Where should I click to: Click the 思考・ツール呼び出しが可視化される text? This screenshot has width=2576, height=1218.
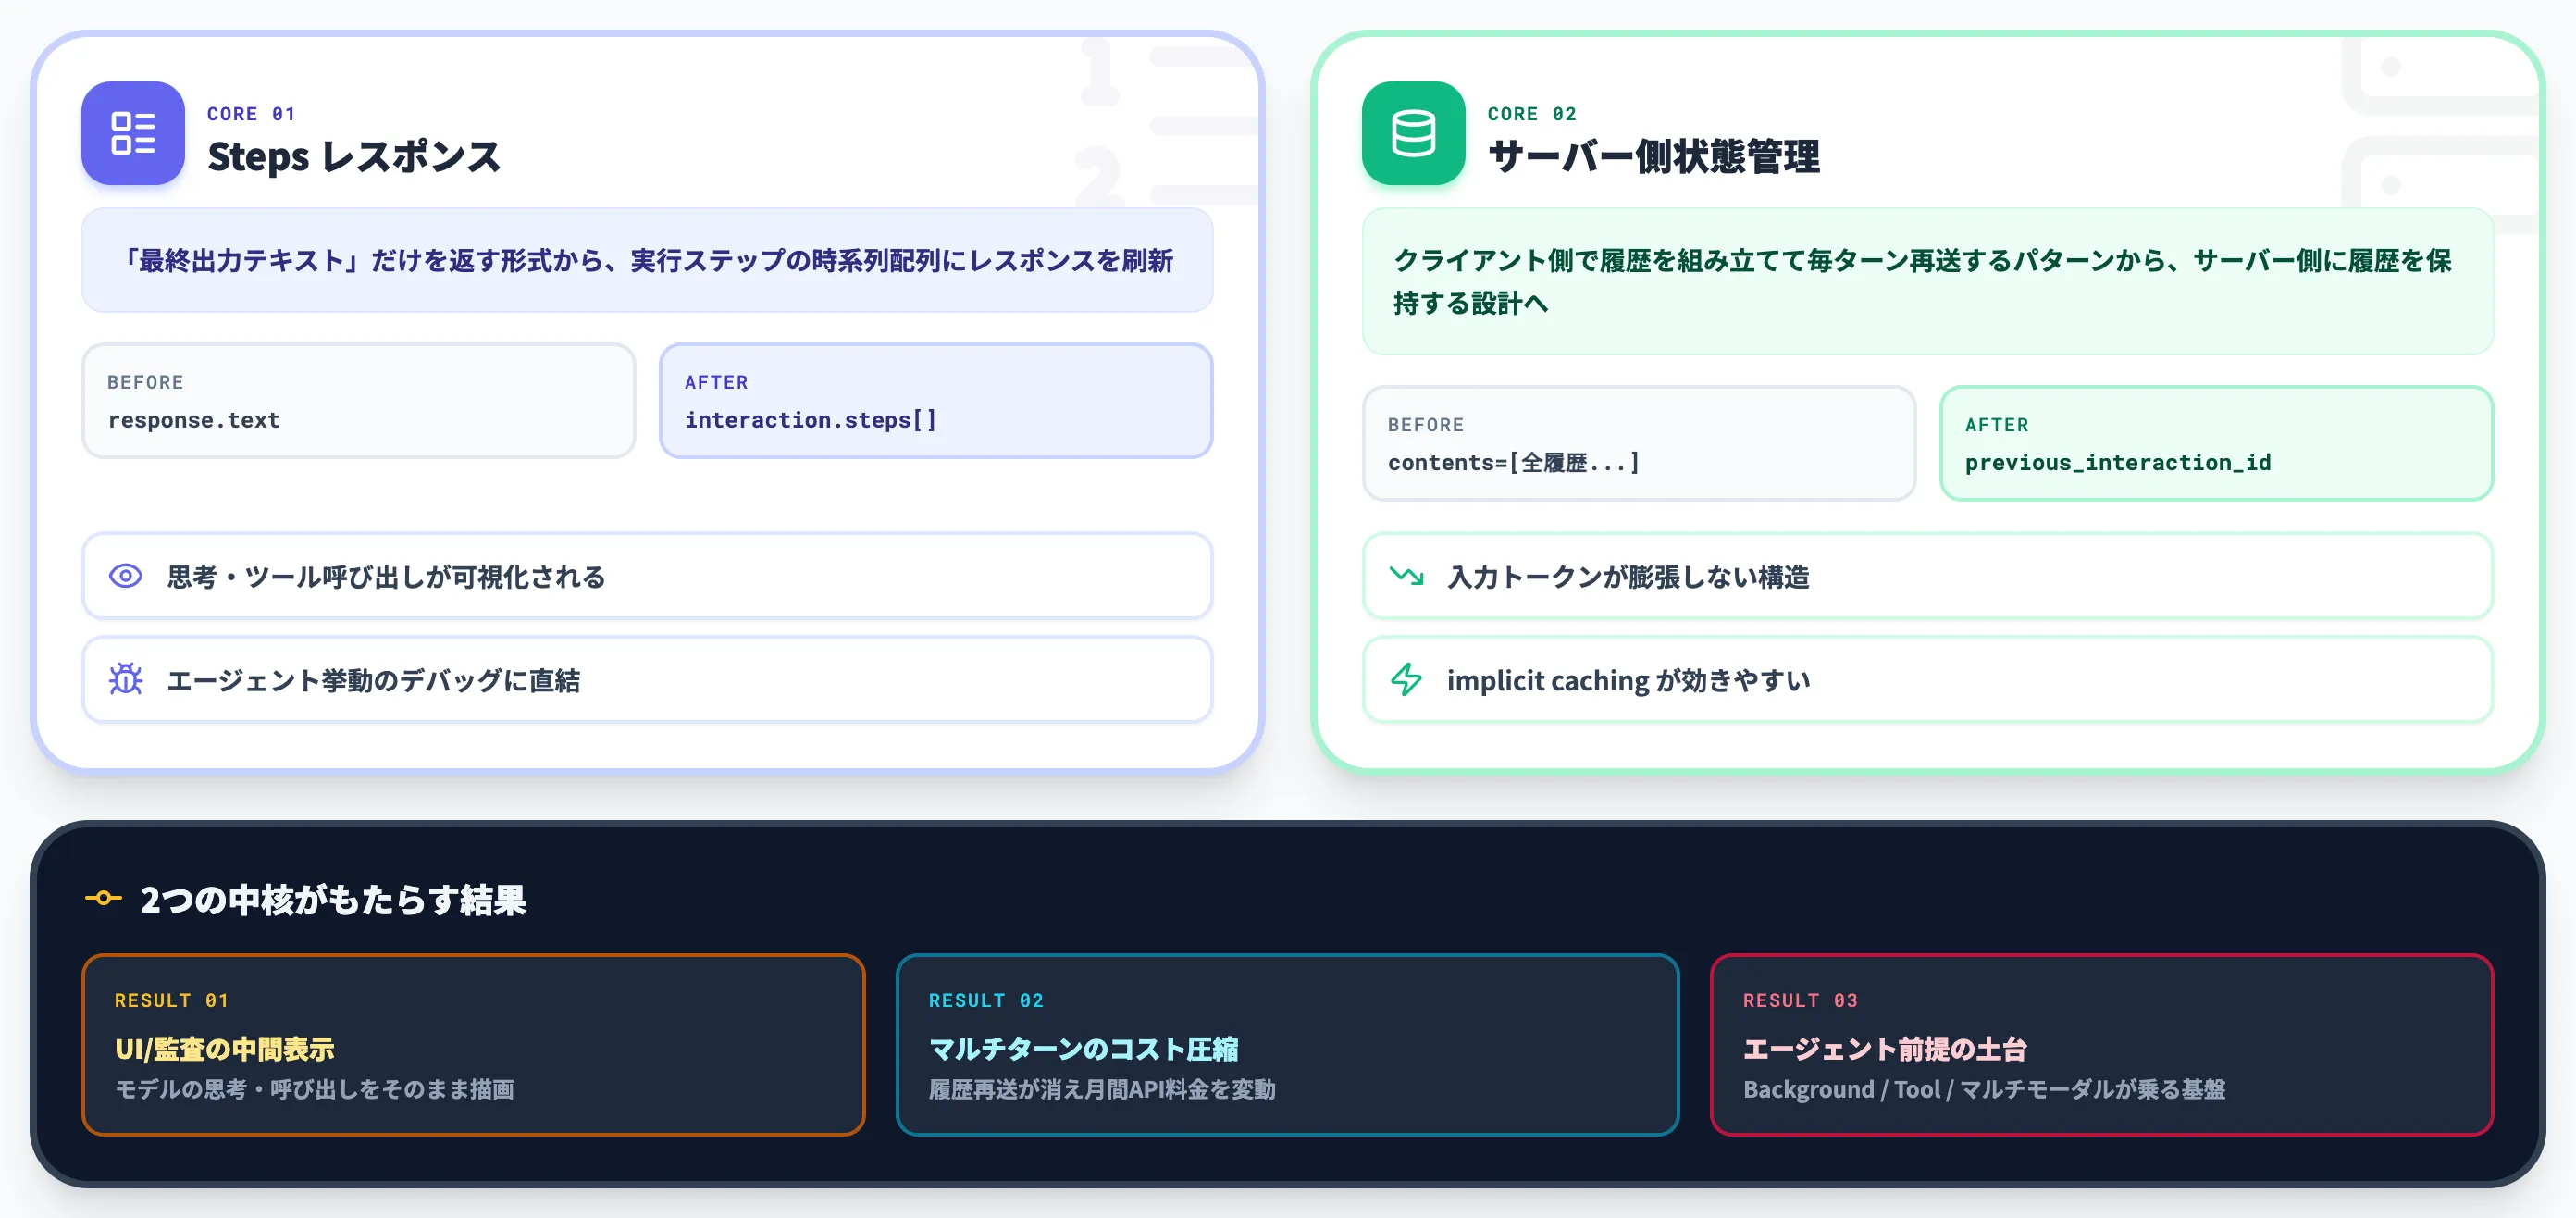click(386, 577)
